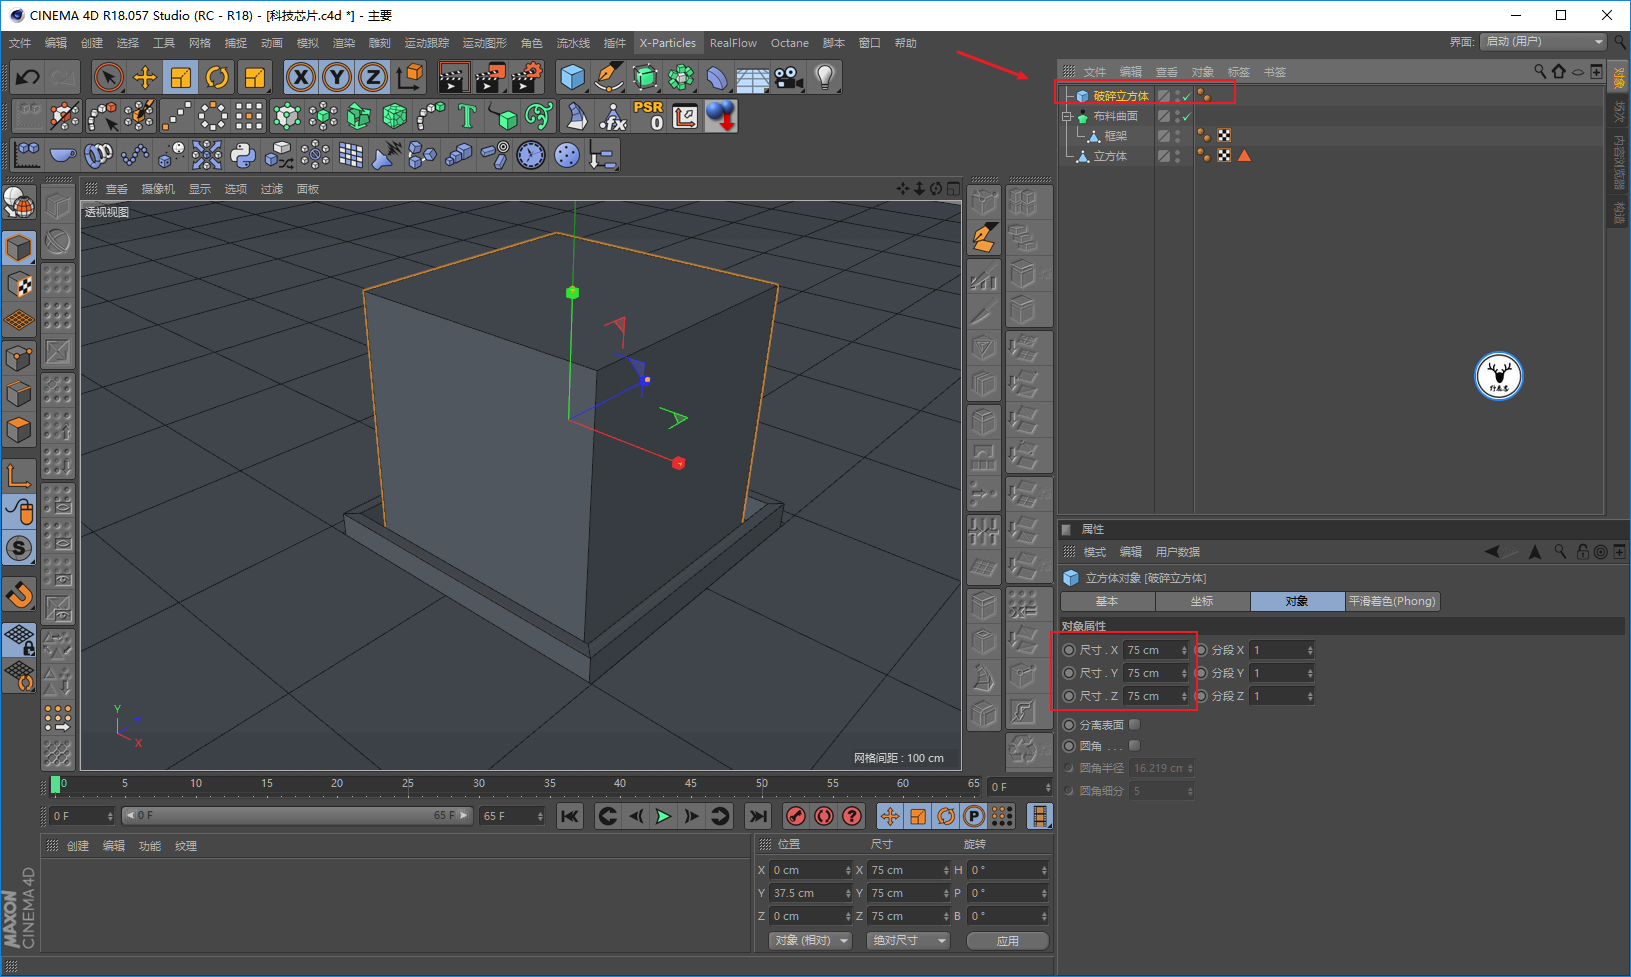The image size is (1631, 977).
Task: Go to start of animation
Action: click(x=570, y=816)
